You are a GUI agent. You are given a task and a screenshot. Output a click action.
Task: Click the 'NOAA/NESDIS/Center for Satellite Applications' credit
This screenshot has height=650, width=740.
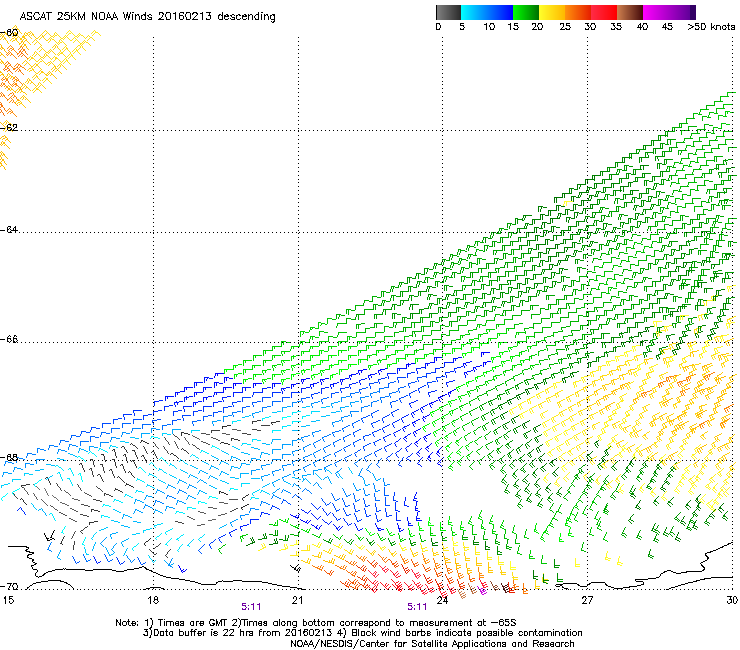[432, 644]
